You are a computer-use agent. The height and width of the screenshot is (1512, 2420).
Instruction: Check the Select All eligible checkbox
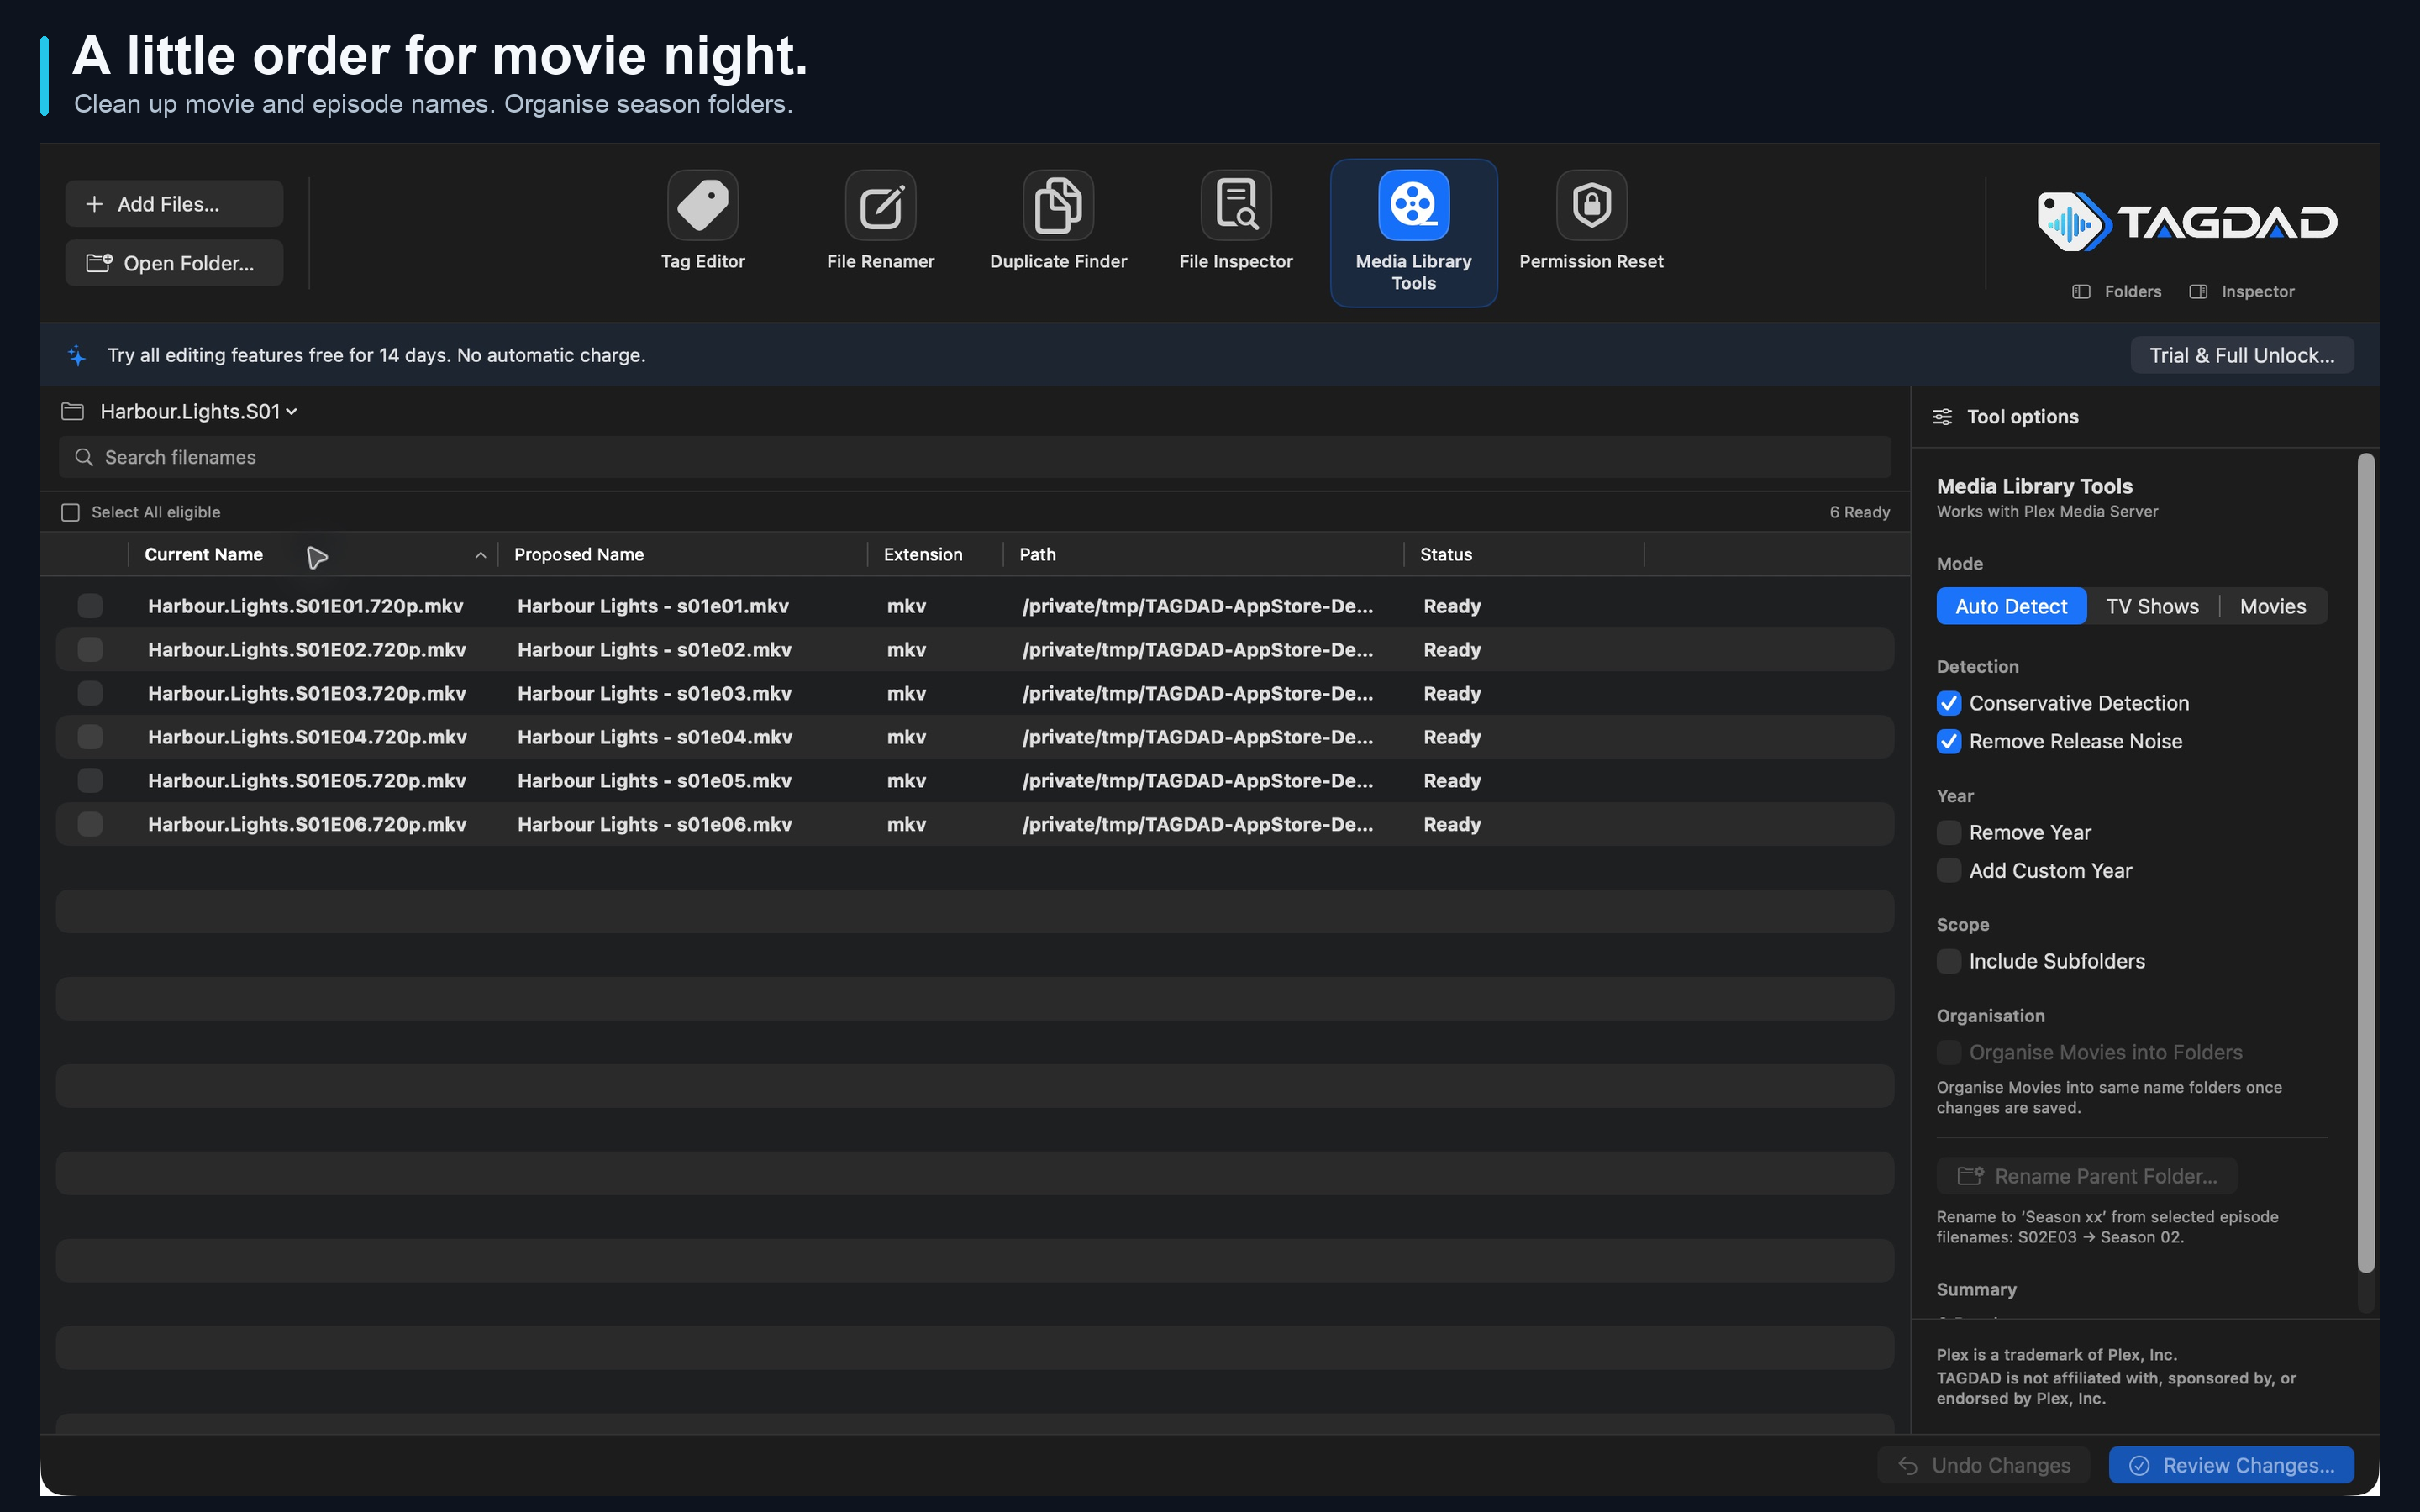click(70, 512)
